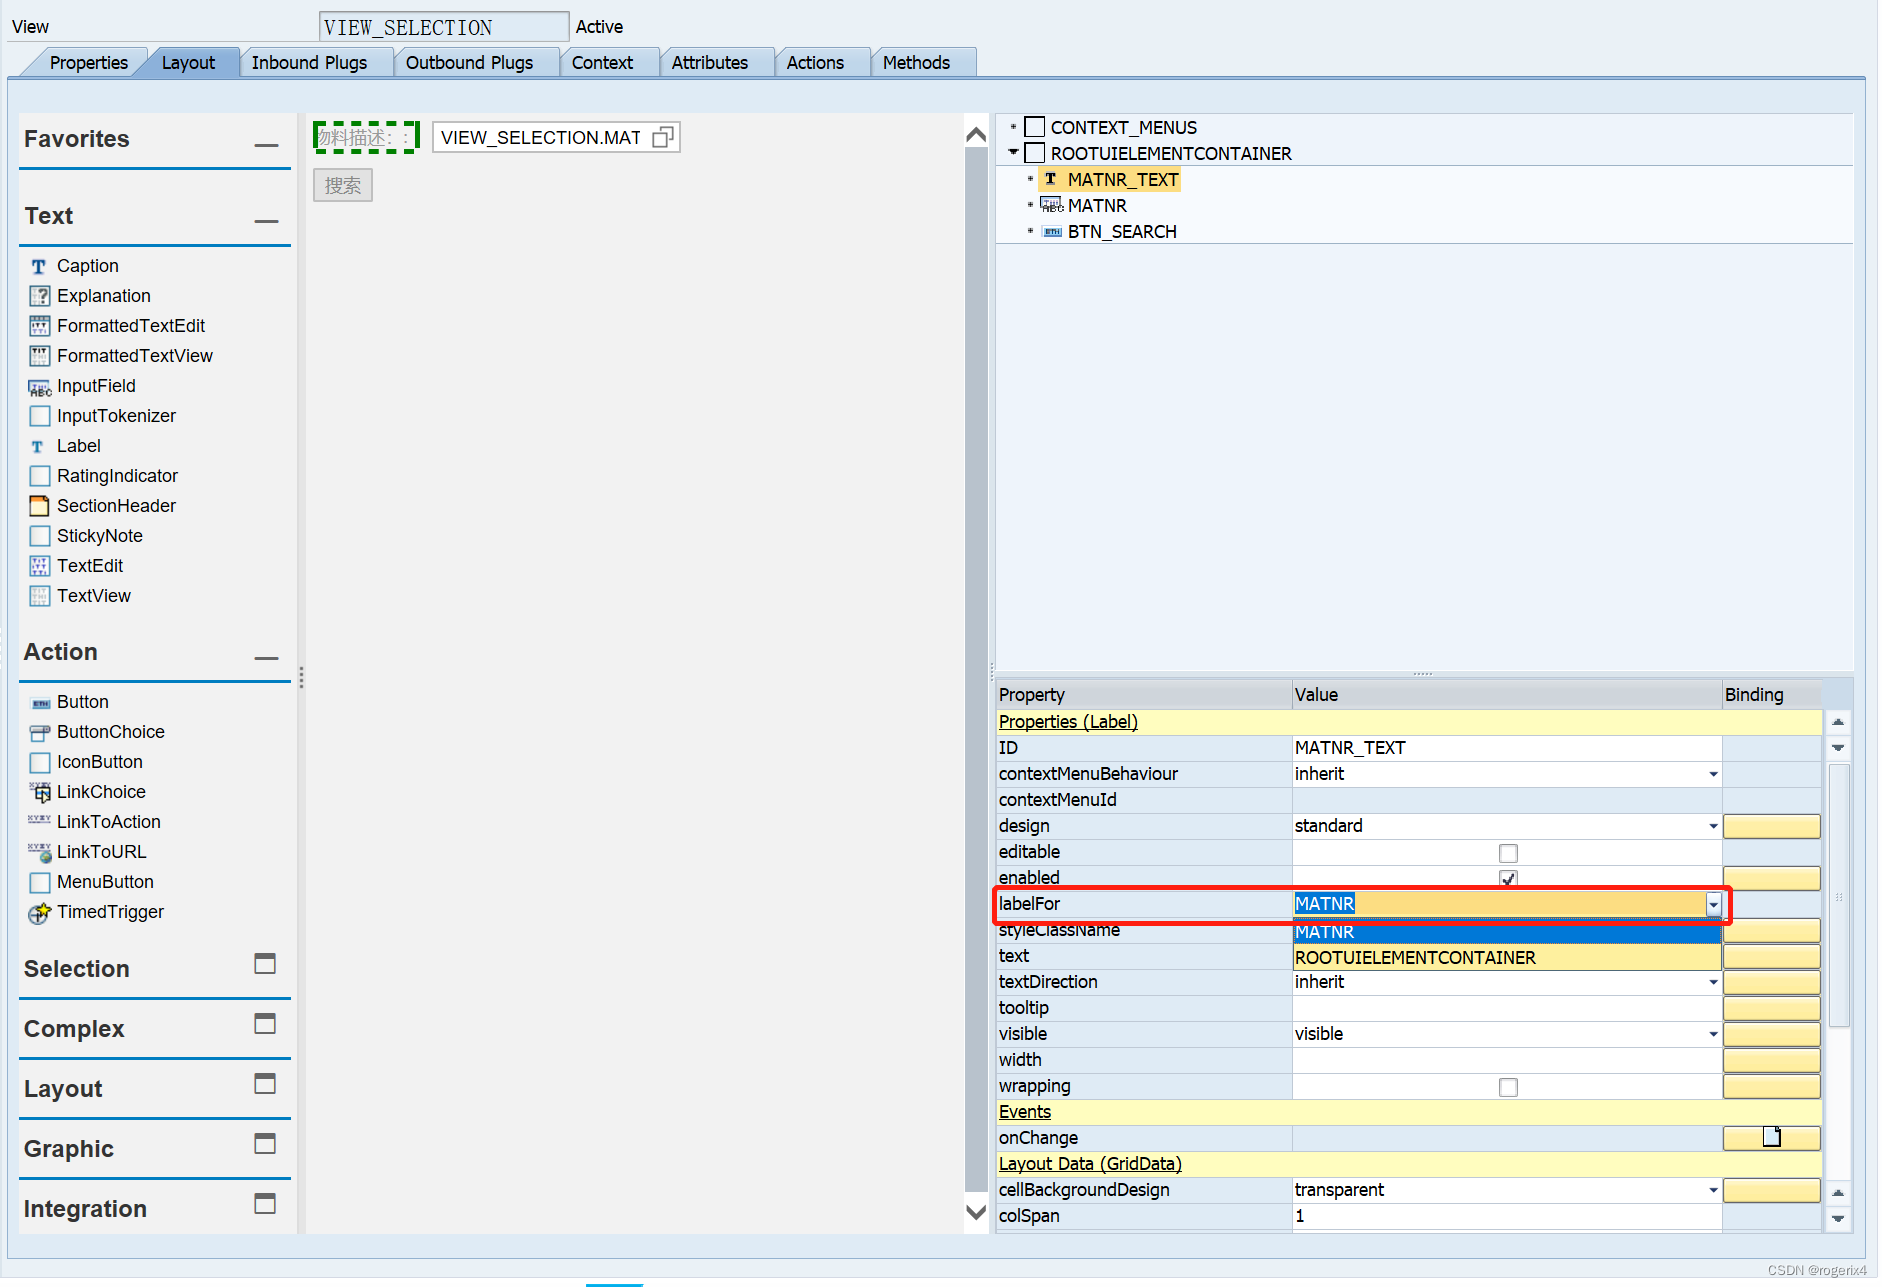Click the FormattedTextEdit icon
This screenshot has width=1882, height=1287.
tap(39, 326)
